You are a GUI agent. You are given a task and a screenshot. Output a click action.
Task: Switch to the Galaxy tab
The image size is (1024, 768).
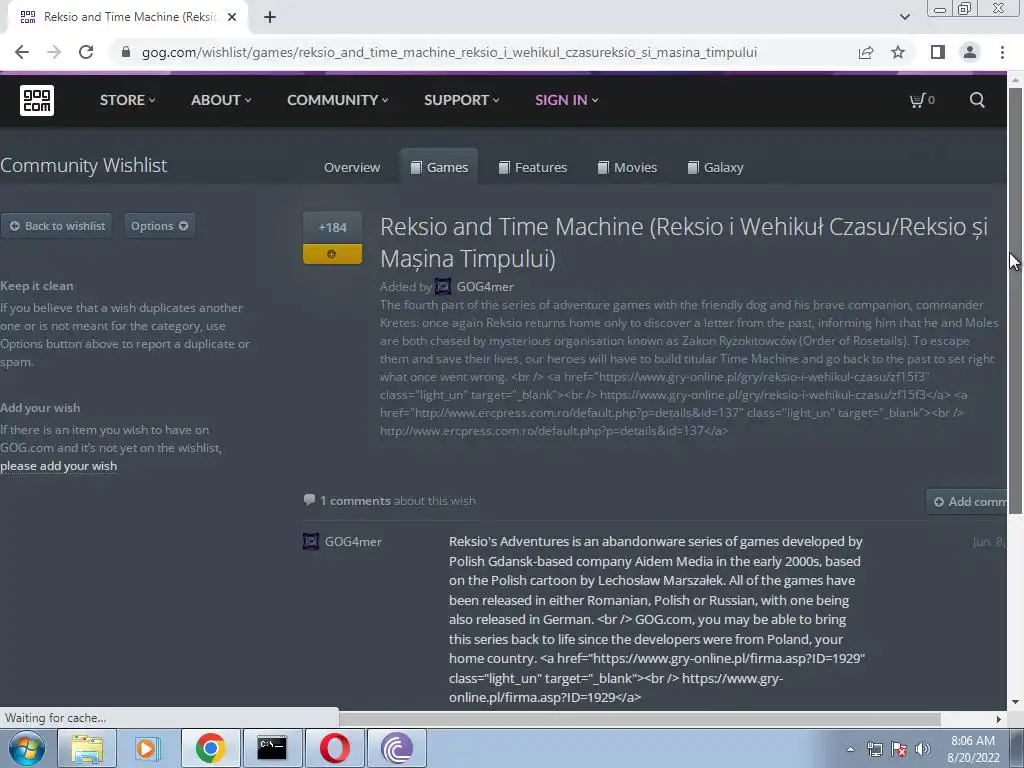tap(716, 167)
